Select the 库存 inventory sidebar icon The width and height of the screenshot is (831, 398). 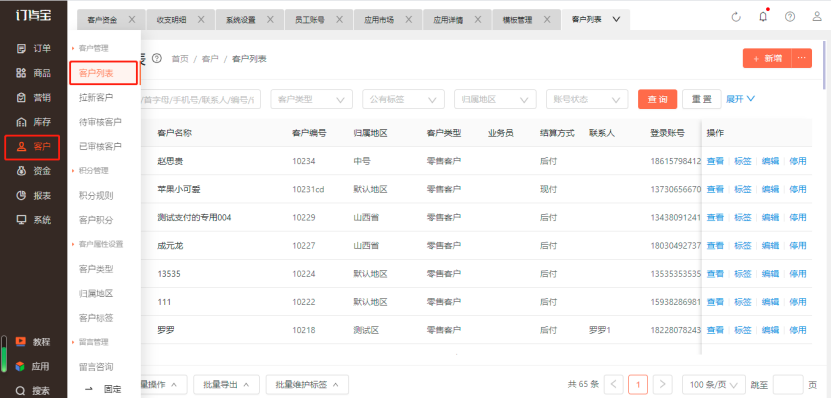click(x=21, y=122)
